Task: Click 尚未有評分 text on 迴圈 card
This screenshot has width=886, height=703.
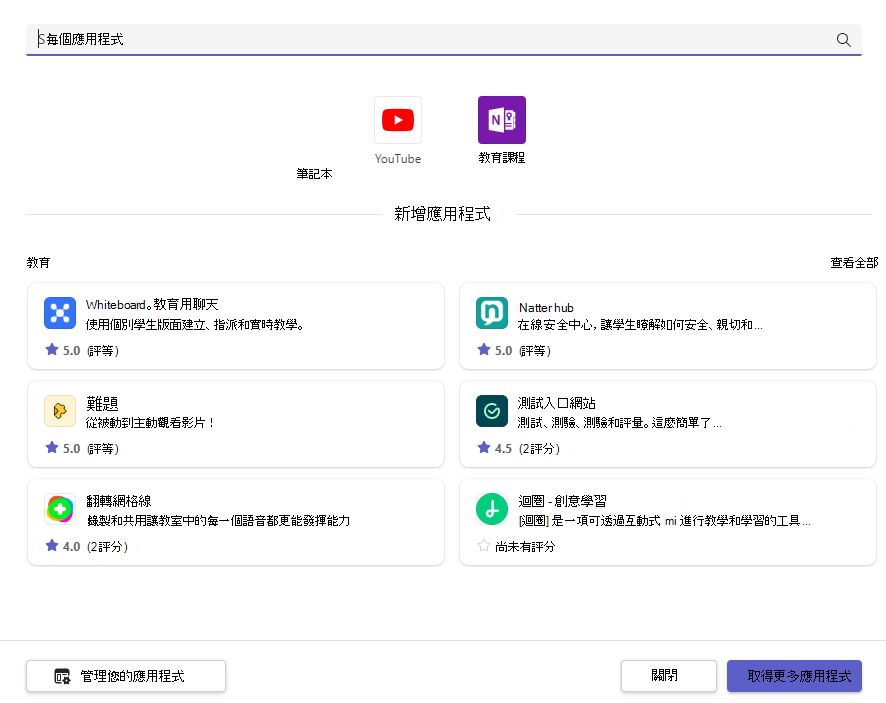Action: pos(525,546)
